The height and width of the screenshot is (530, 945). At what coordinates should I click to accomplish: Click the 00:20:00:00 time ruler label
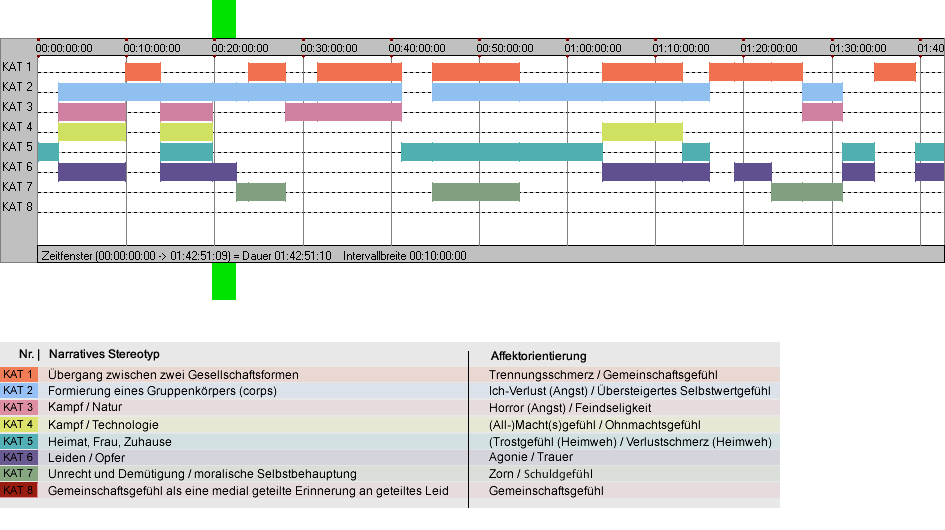coord(240,48)
